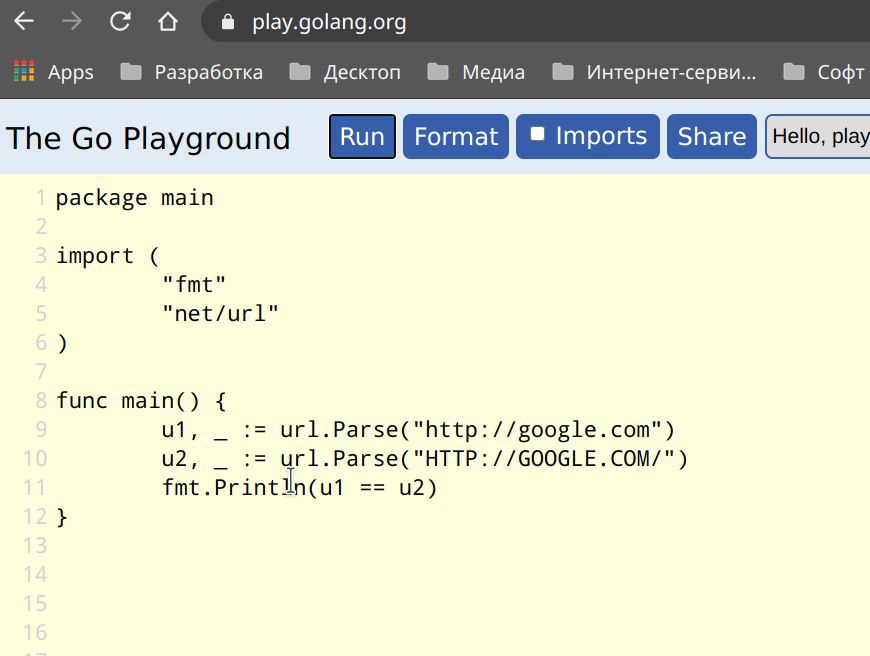Click the closing brace on line 12
Image resolution: width=870 pixels, height=656 pixels.
pyautogui.click(x=62, y=517)
